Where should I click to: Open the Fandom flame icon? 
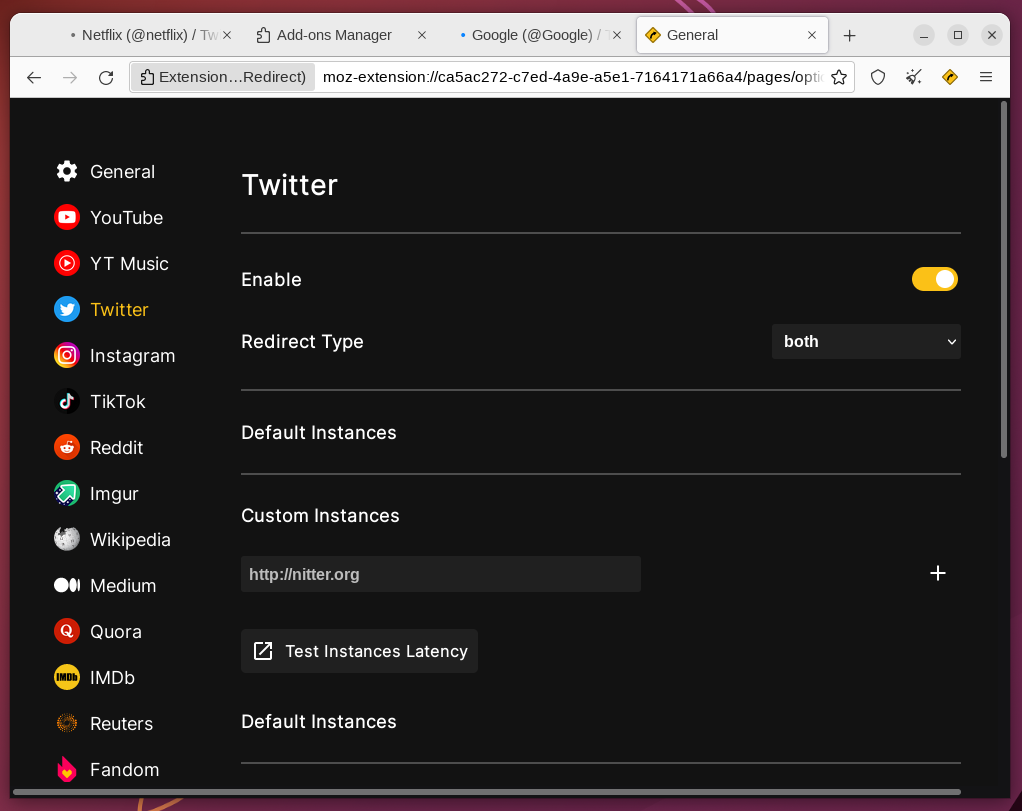66,769
